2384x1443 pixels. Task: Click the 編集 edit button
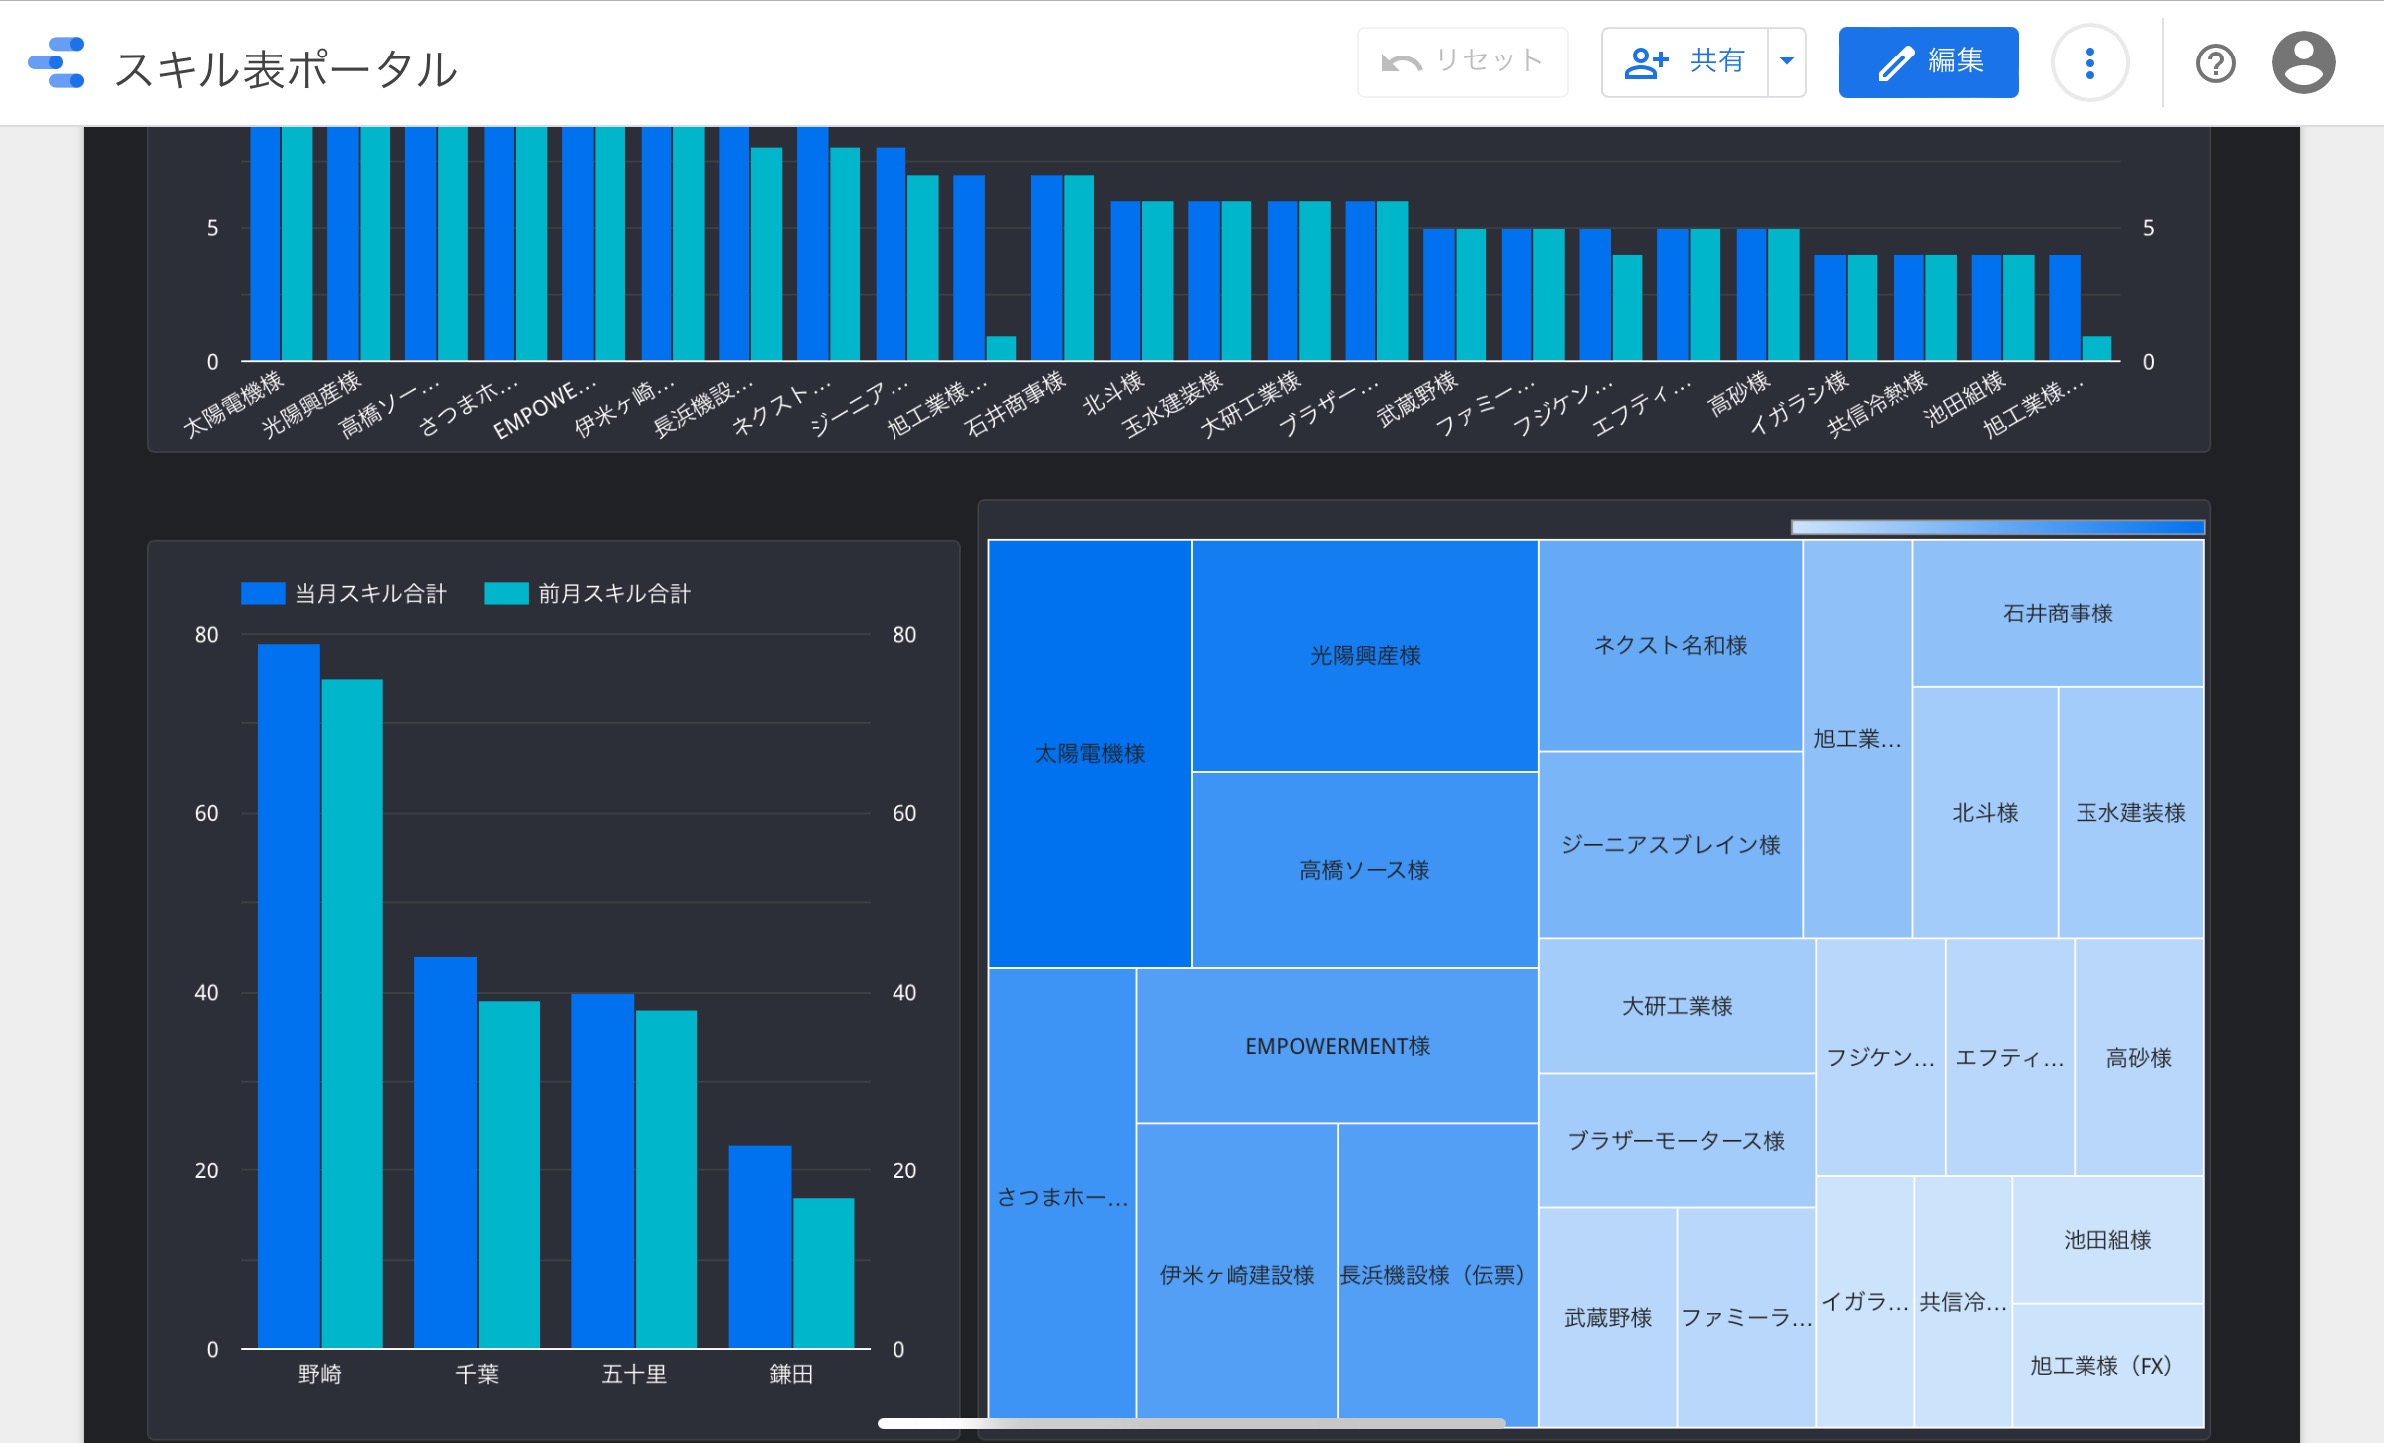click(x=1928, y=62)
